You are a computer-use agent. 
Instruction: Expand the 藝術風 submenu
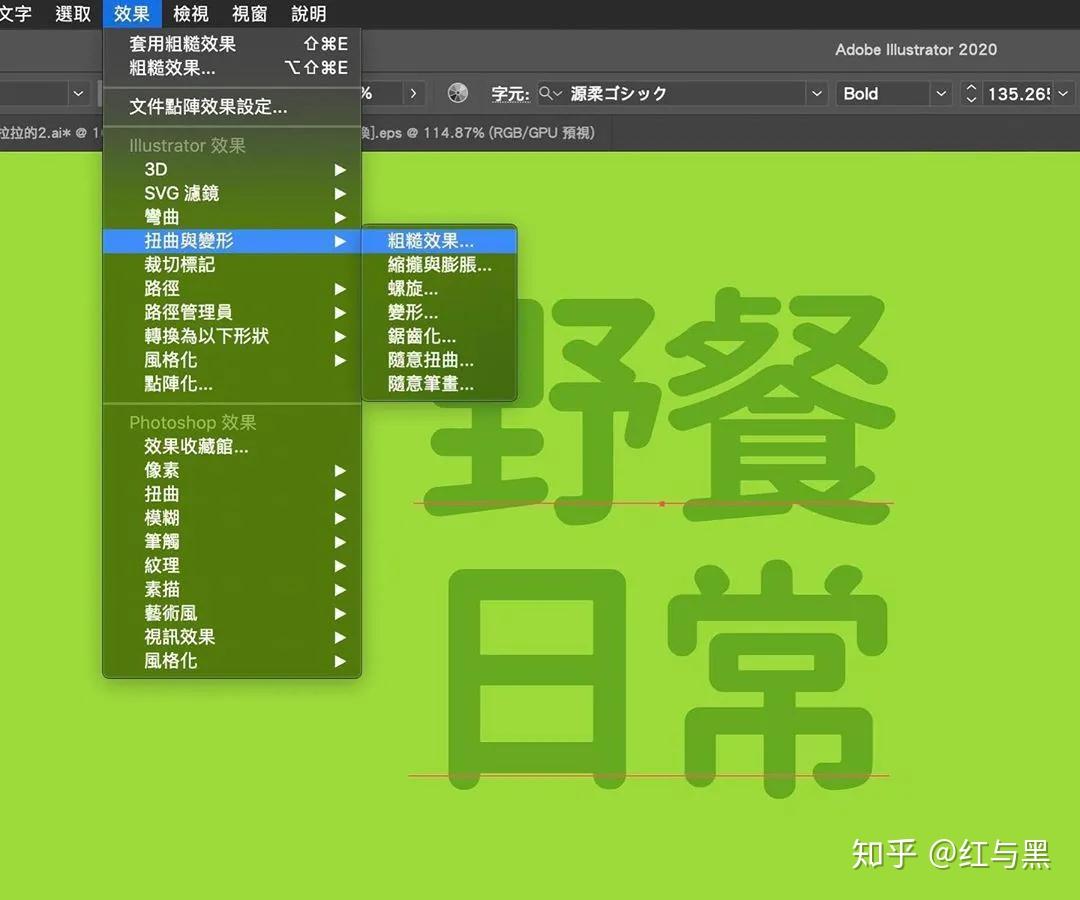coord(232,613)
